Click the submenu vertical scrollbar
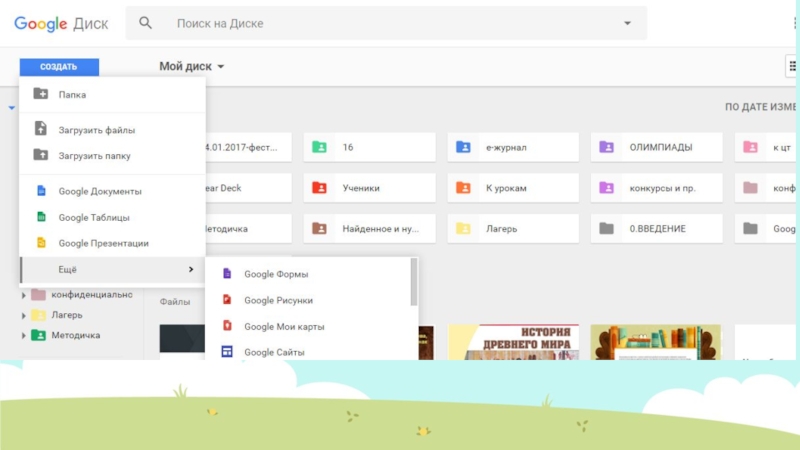 point(414,282)
